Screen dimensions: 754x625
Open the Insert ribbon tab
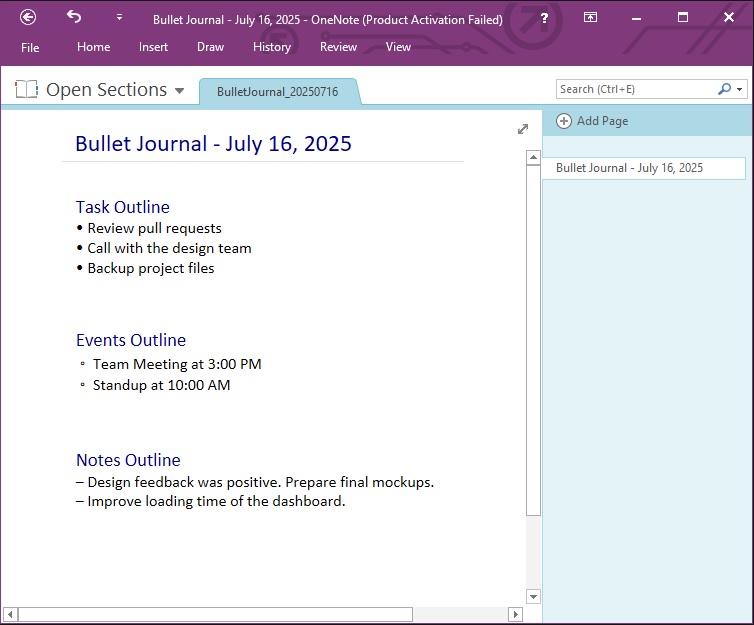pos(153,47)
